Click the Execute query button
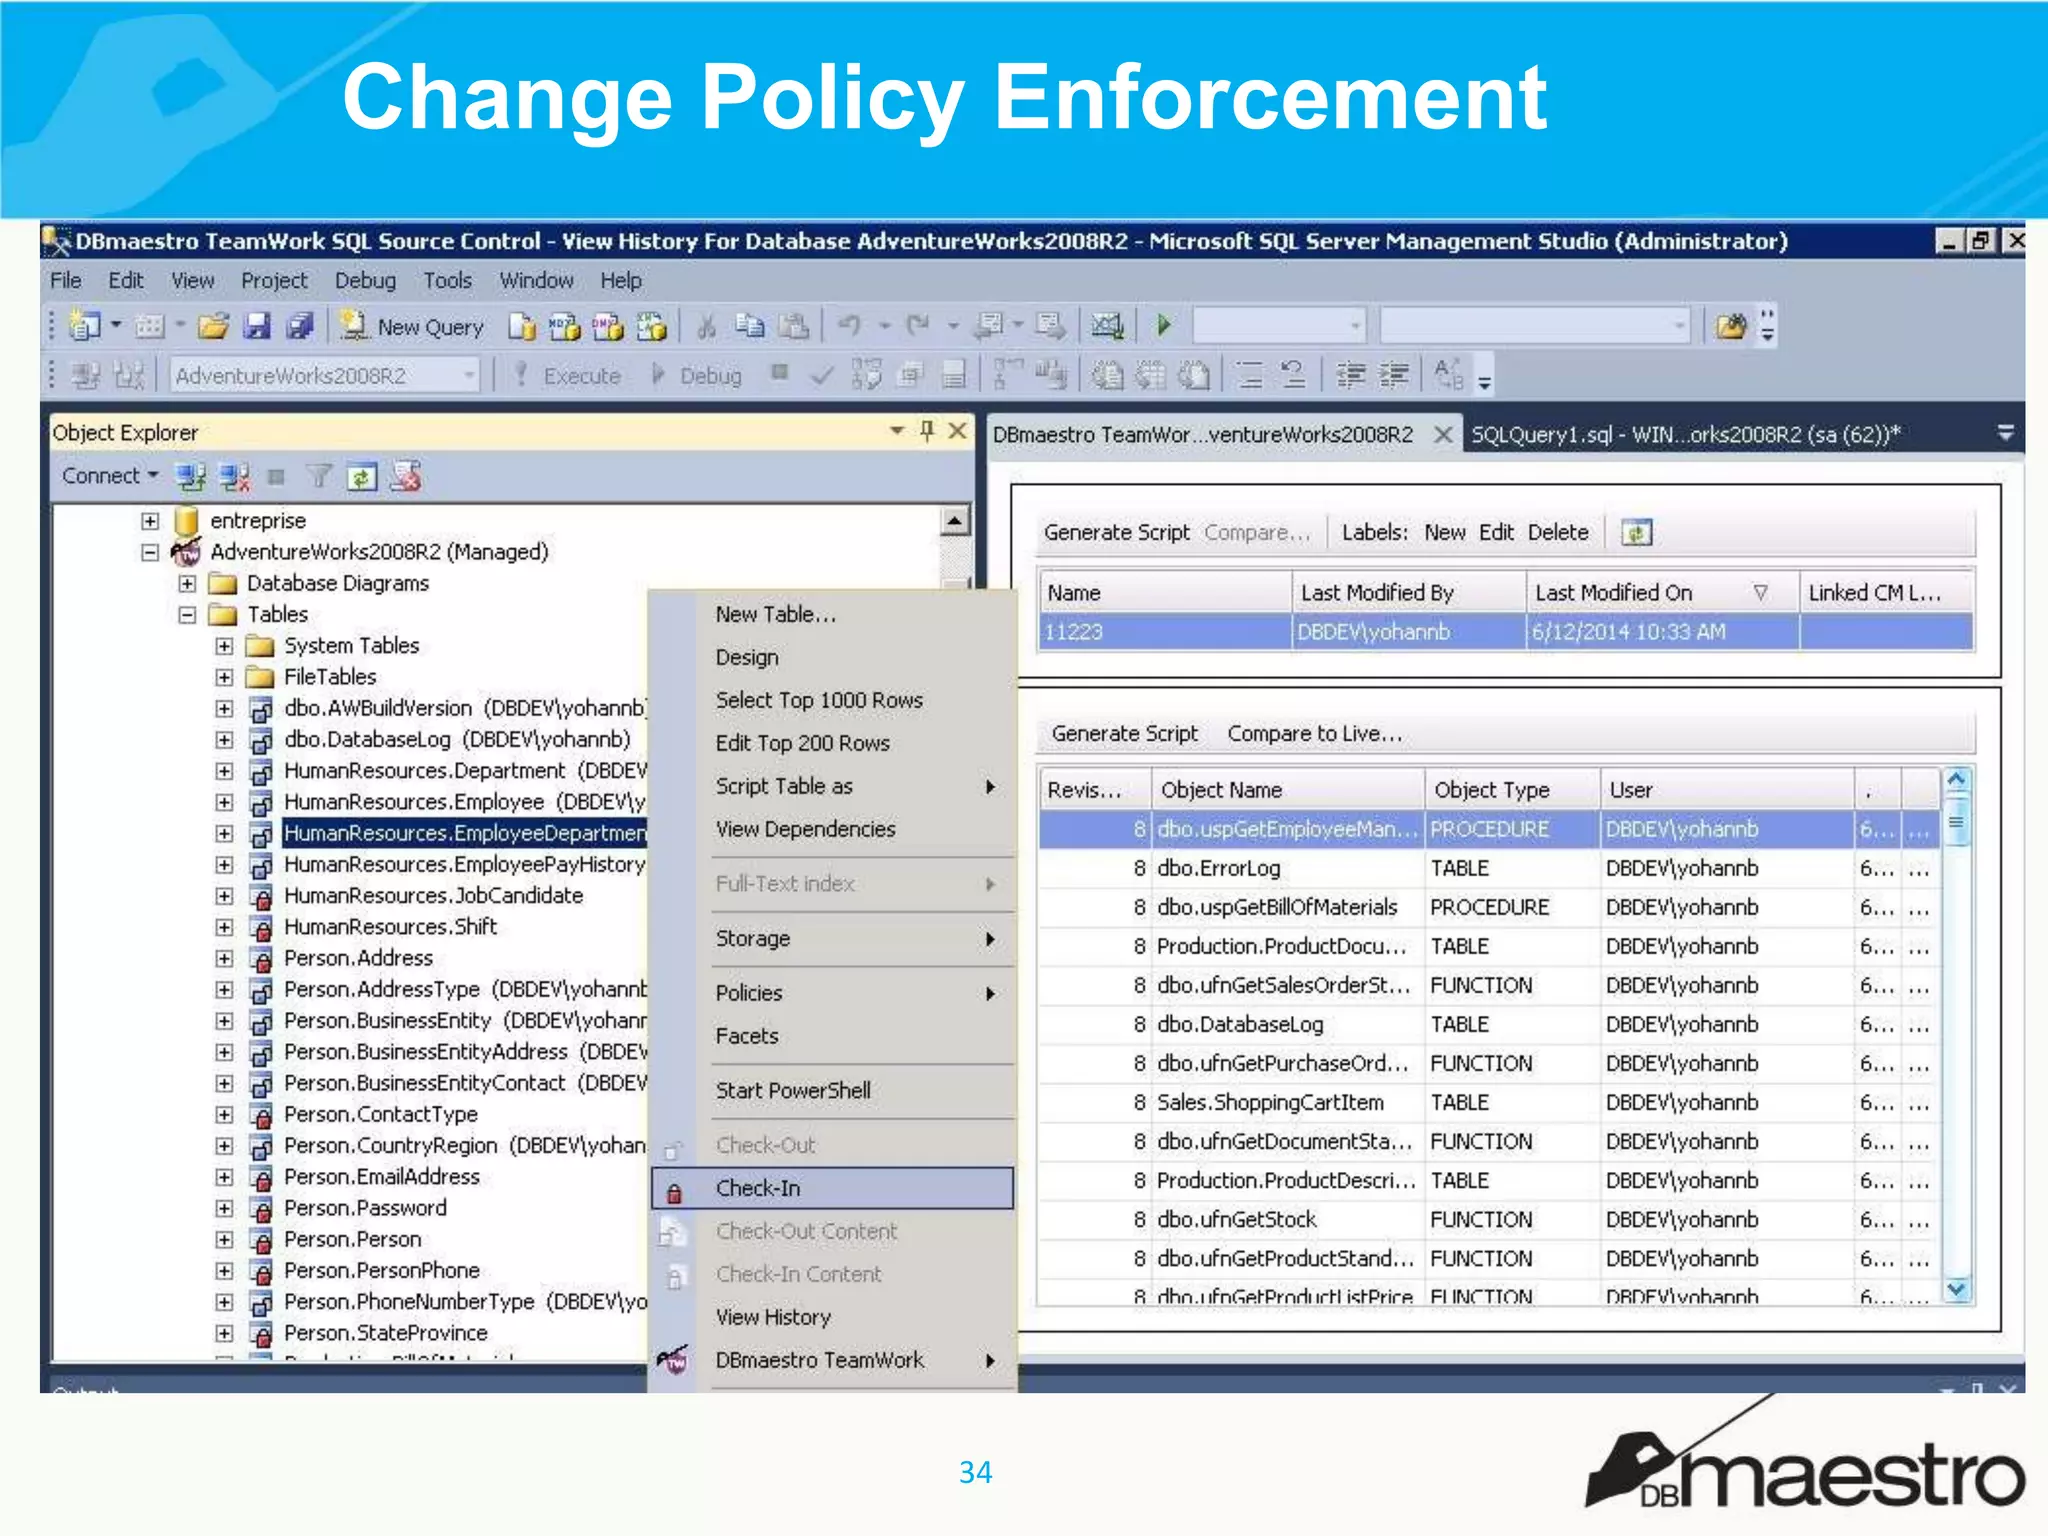Viewport: 2048px width, 1536px height. (567, 376)
